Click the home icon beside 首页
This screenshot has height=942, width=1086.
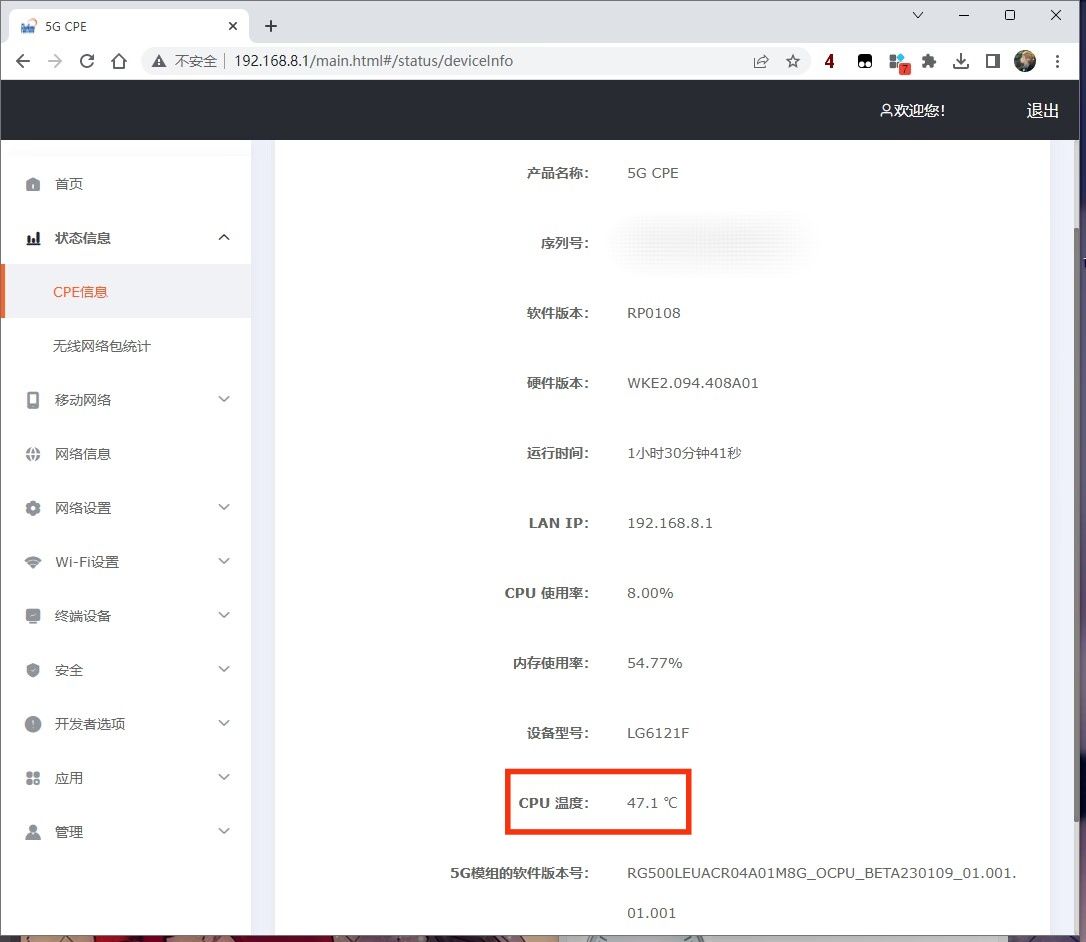click(33, 184)
